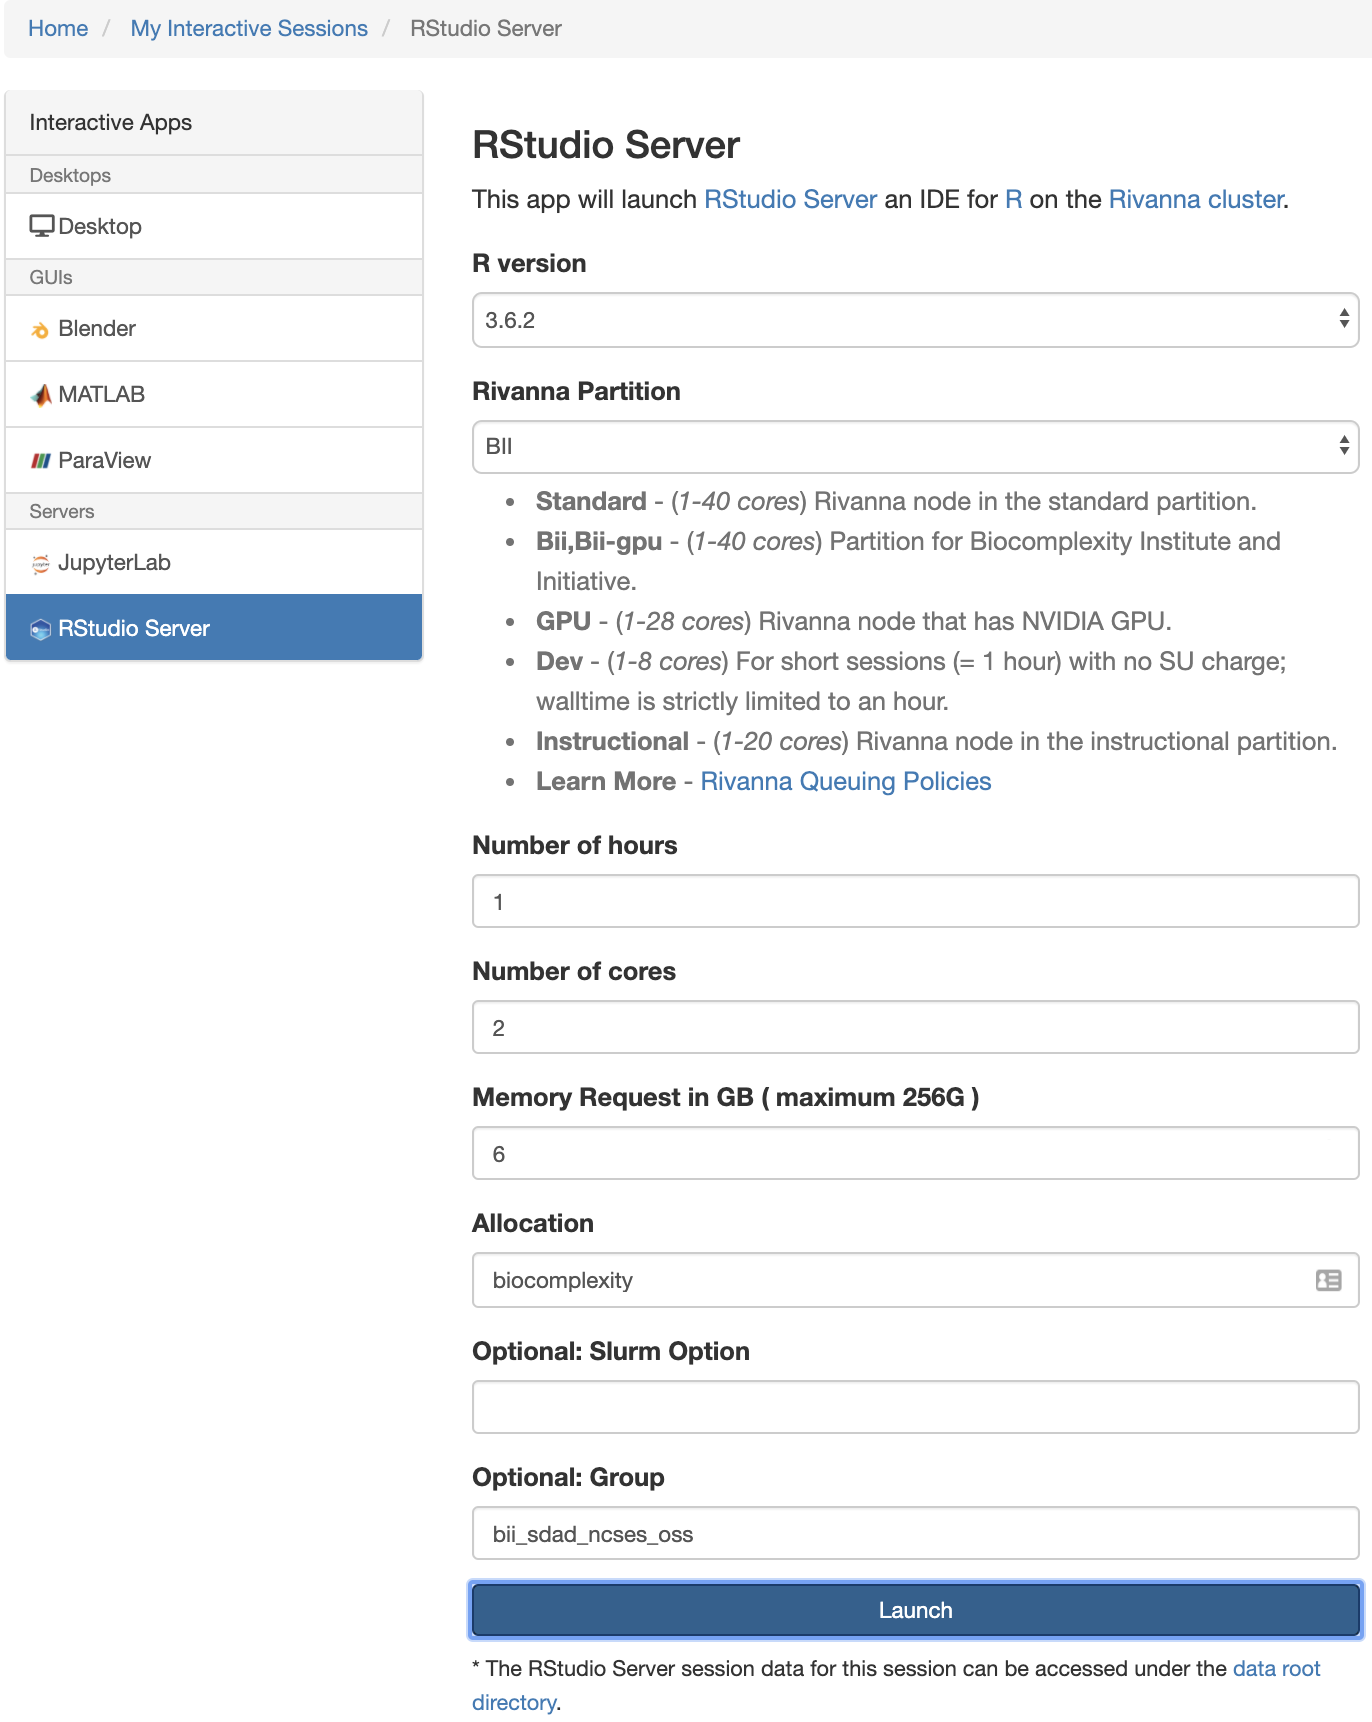Click the Desktops section label

coord(70,175)
